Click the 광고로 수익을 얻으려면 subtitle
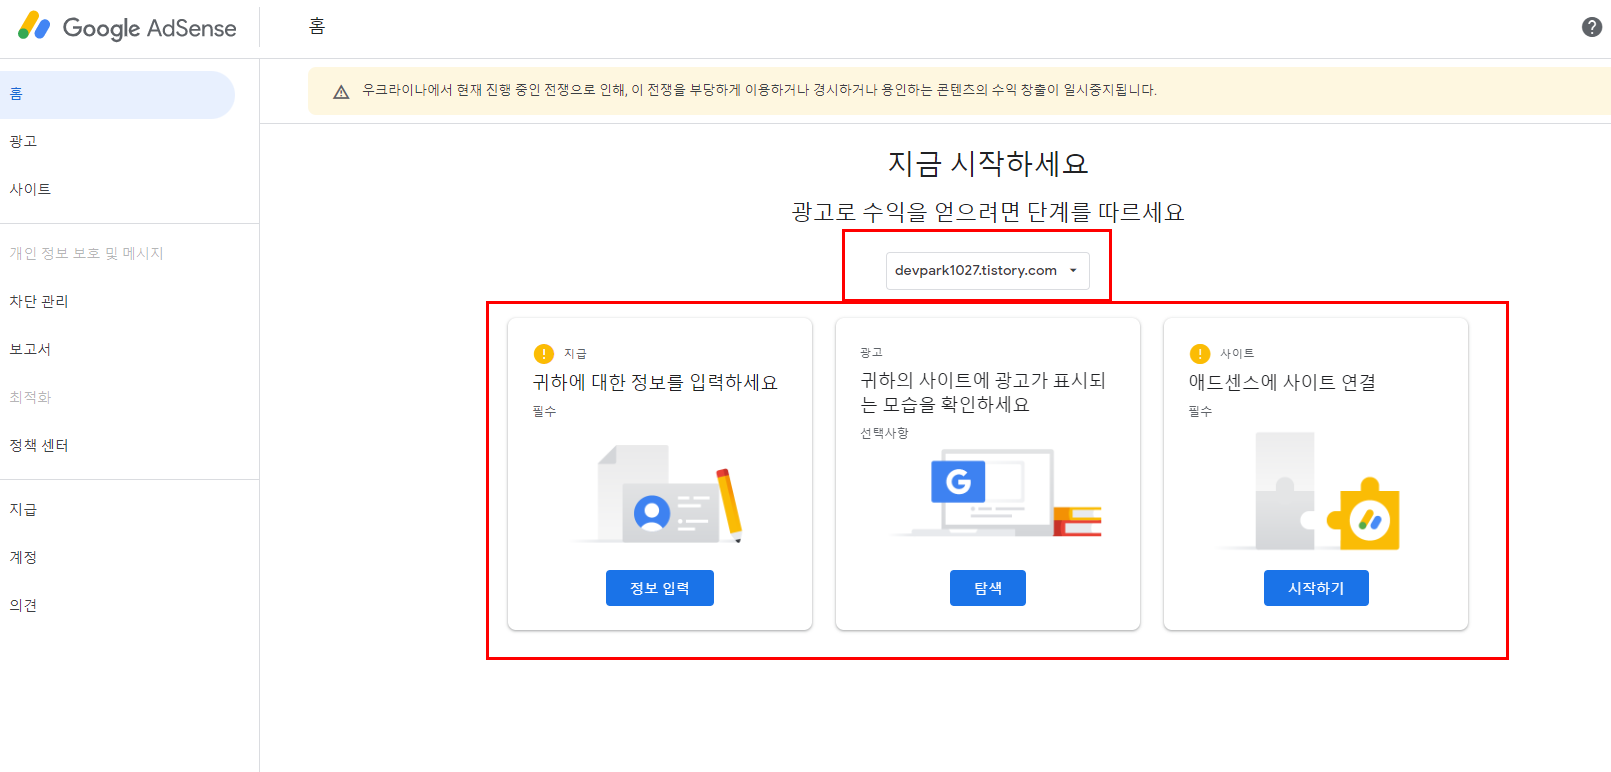 pos(988,212)
